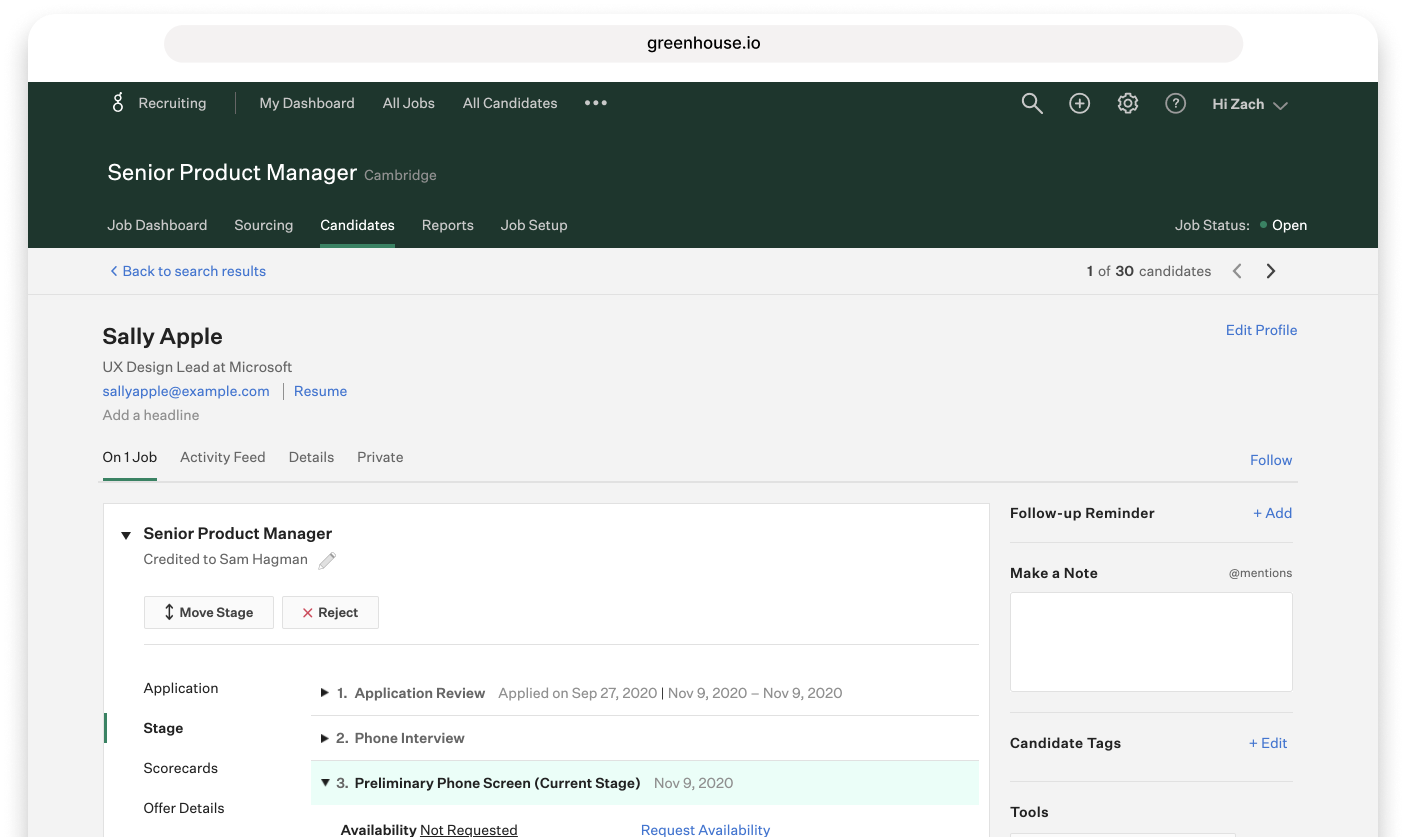Viewport: 1406px width, 837px height.
Task: Collapse the Preliminary Phone Screen stage
Action: coord(325,783)
